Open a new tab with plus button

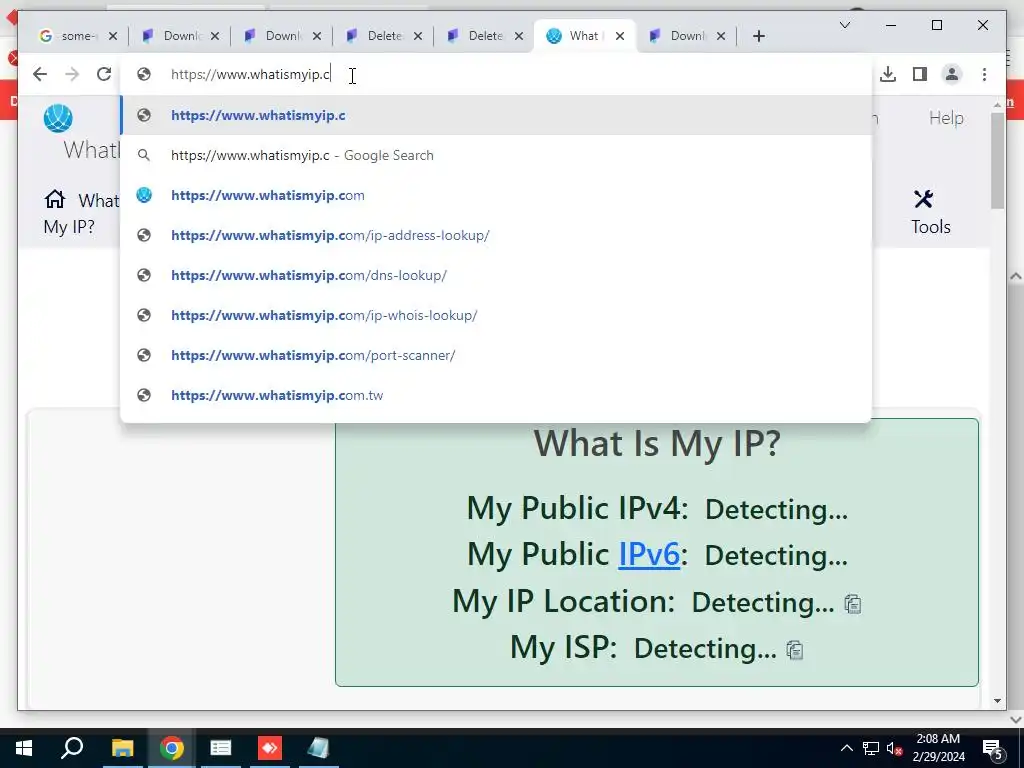pyautogui.click(x=758, y=36)
